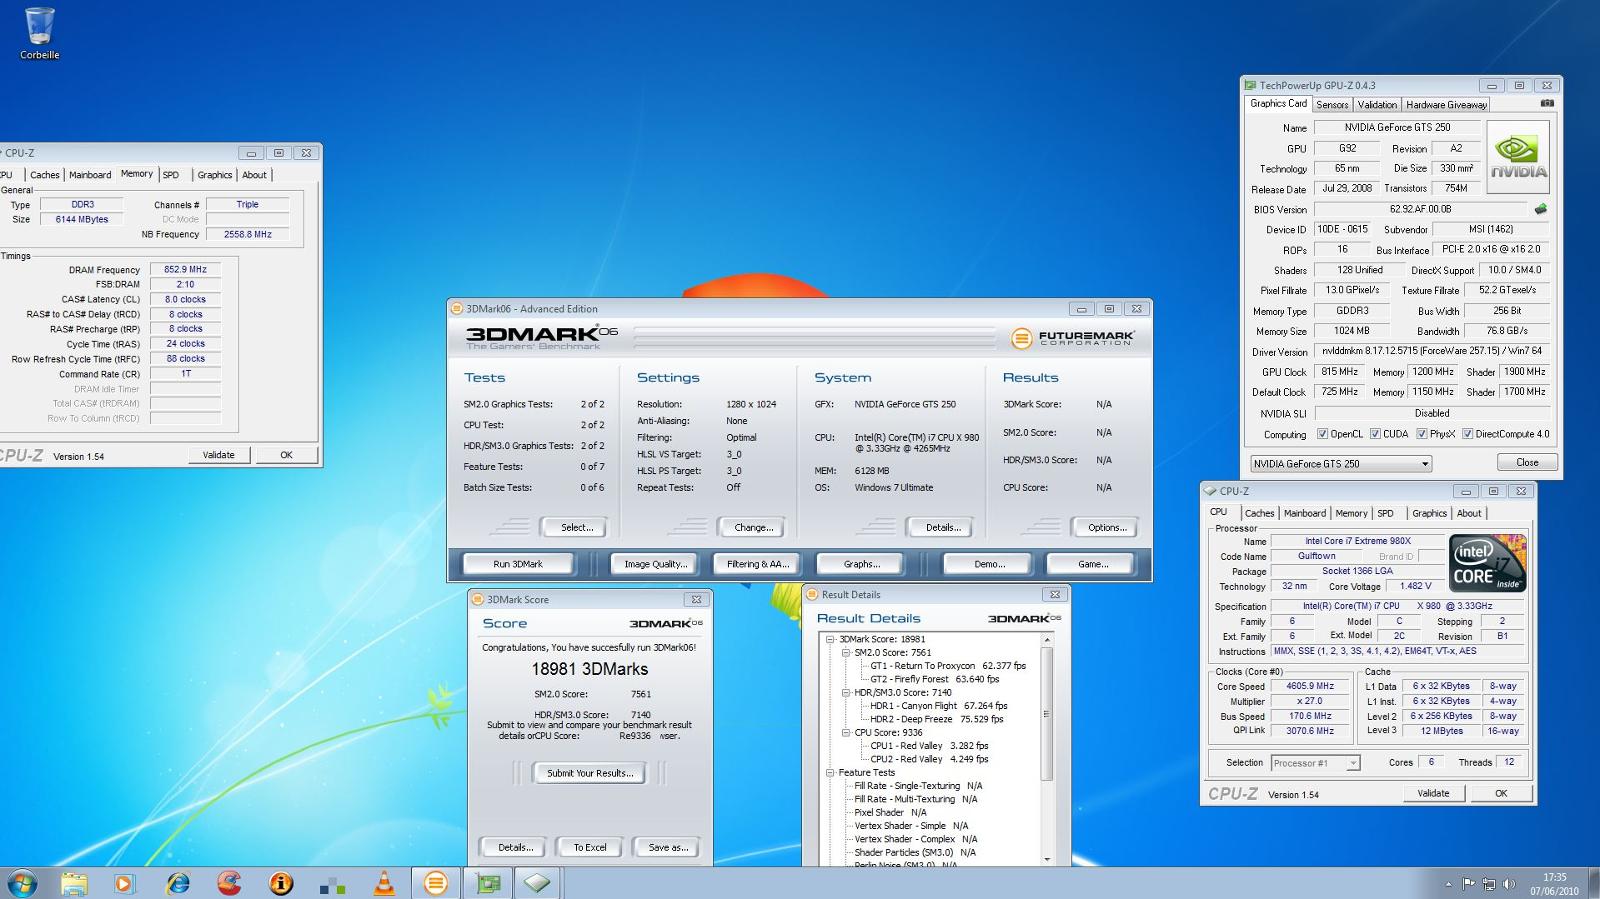Click the orange info icon on taskbar

281,883
